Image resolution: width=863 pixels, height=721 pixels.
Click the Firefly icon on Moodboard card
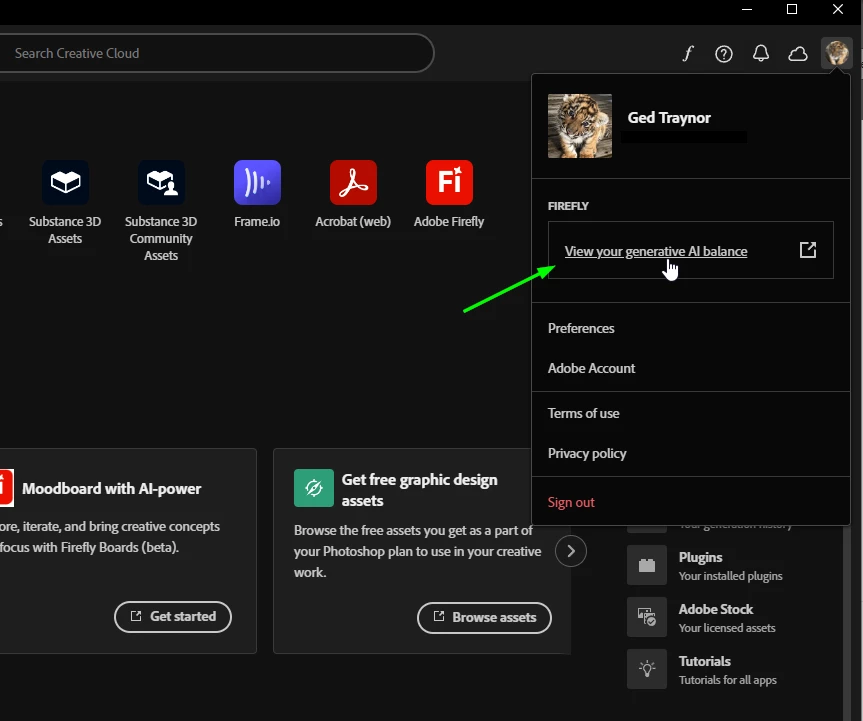(x=6, y=488)
